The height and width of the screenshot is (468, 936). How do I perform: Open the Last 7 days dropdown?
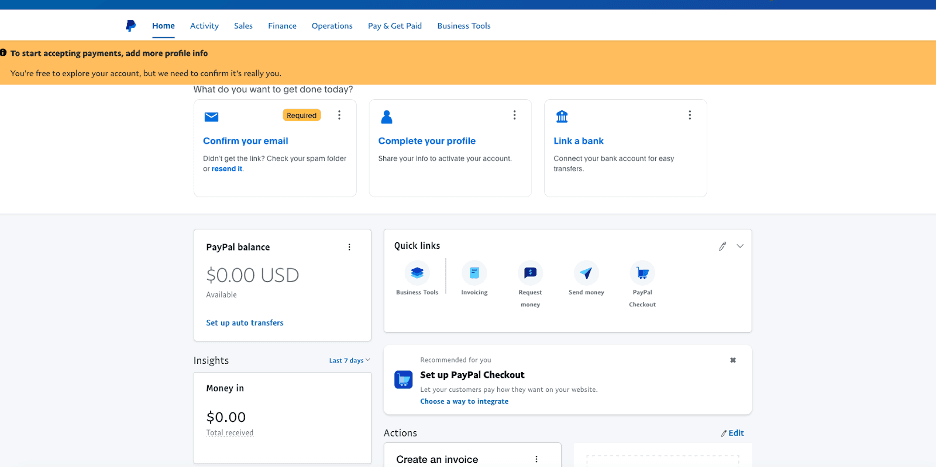point(350,361)
